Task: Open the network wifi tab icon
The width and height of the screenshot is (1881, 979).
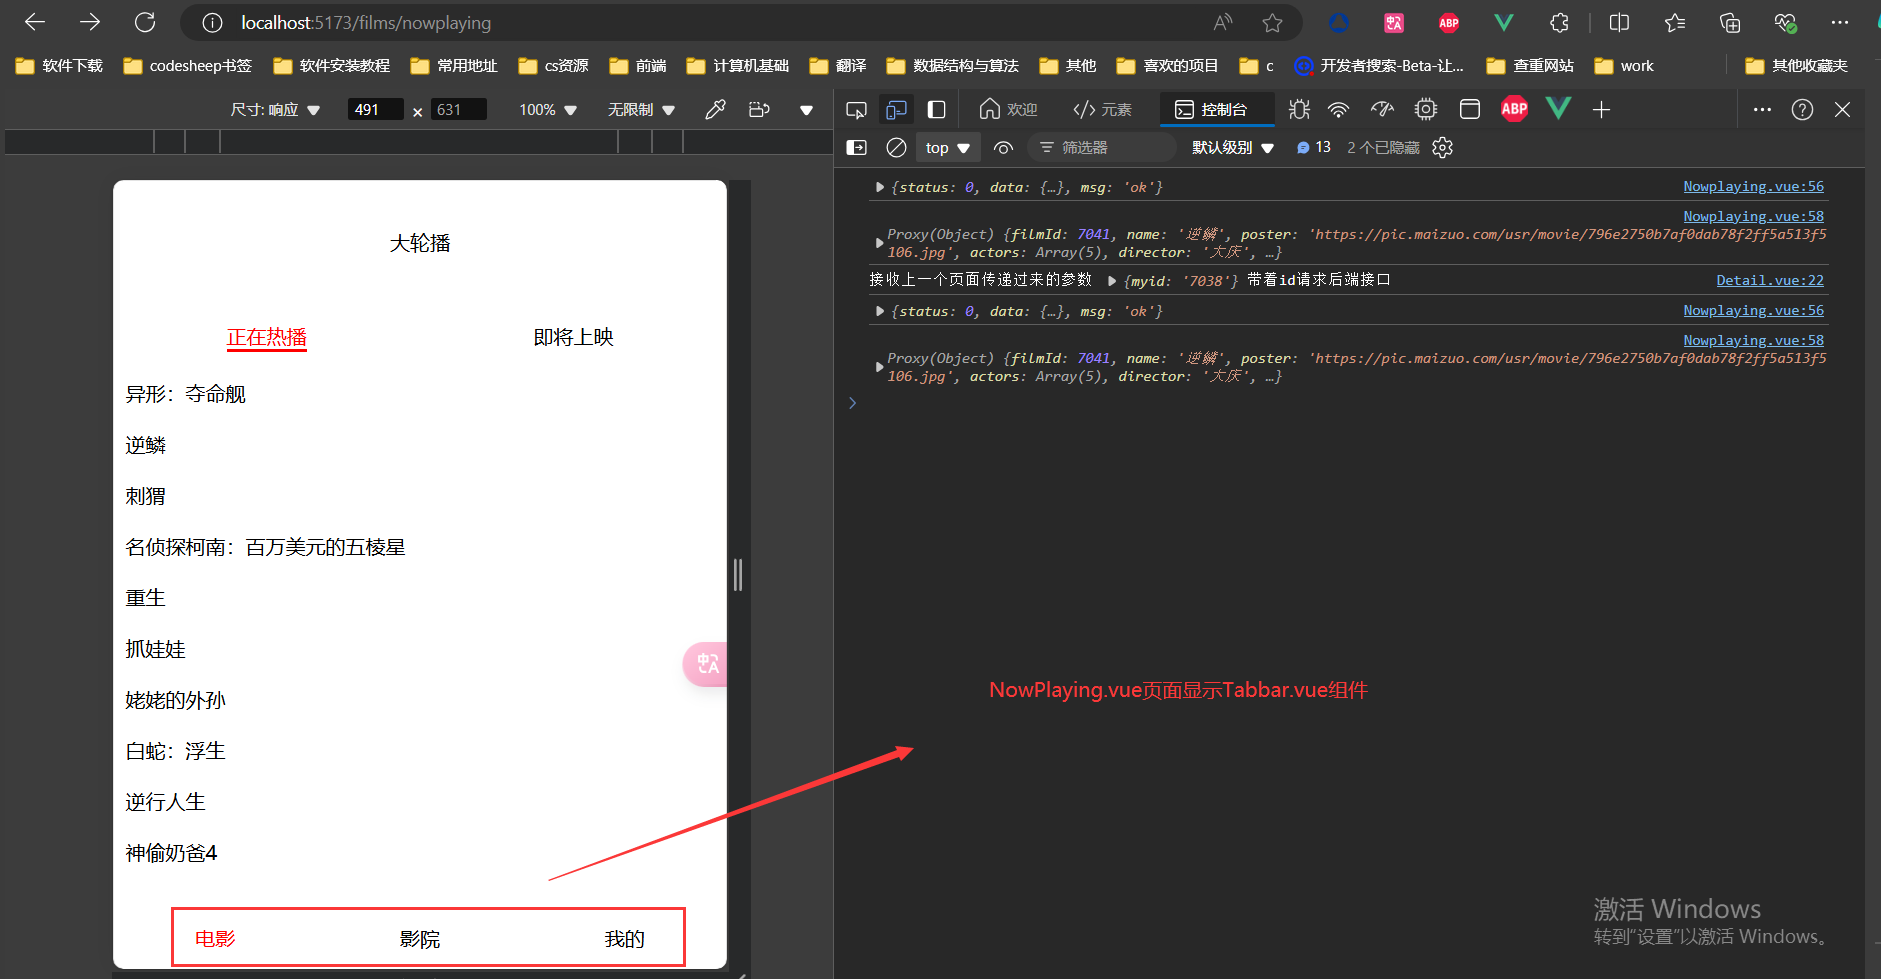Action: tap(1339, 109)
